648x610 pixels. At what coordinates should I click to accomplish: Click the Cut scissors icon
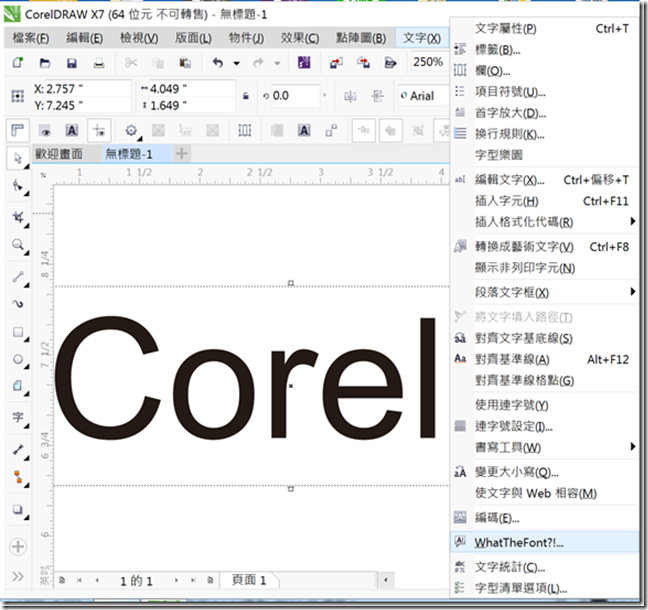click(131, 63)
